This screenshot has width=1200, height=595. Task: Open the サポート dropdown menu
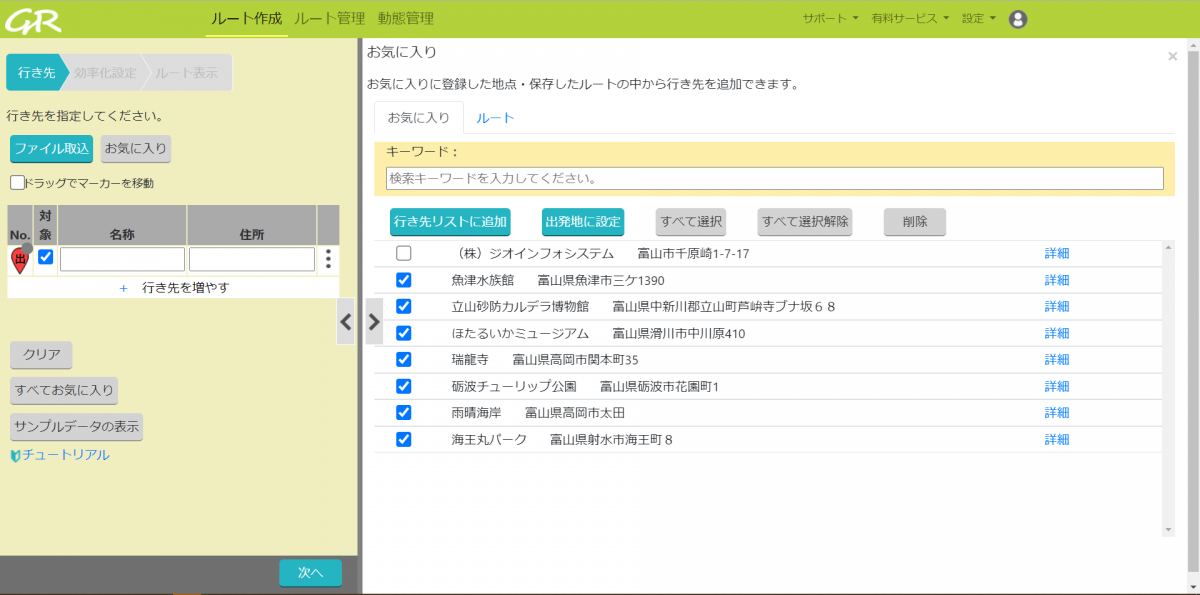[830, 19]
